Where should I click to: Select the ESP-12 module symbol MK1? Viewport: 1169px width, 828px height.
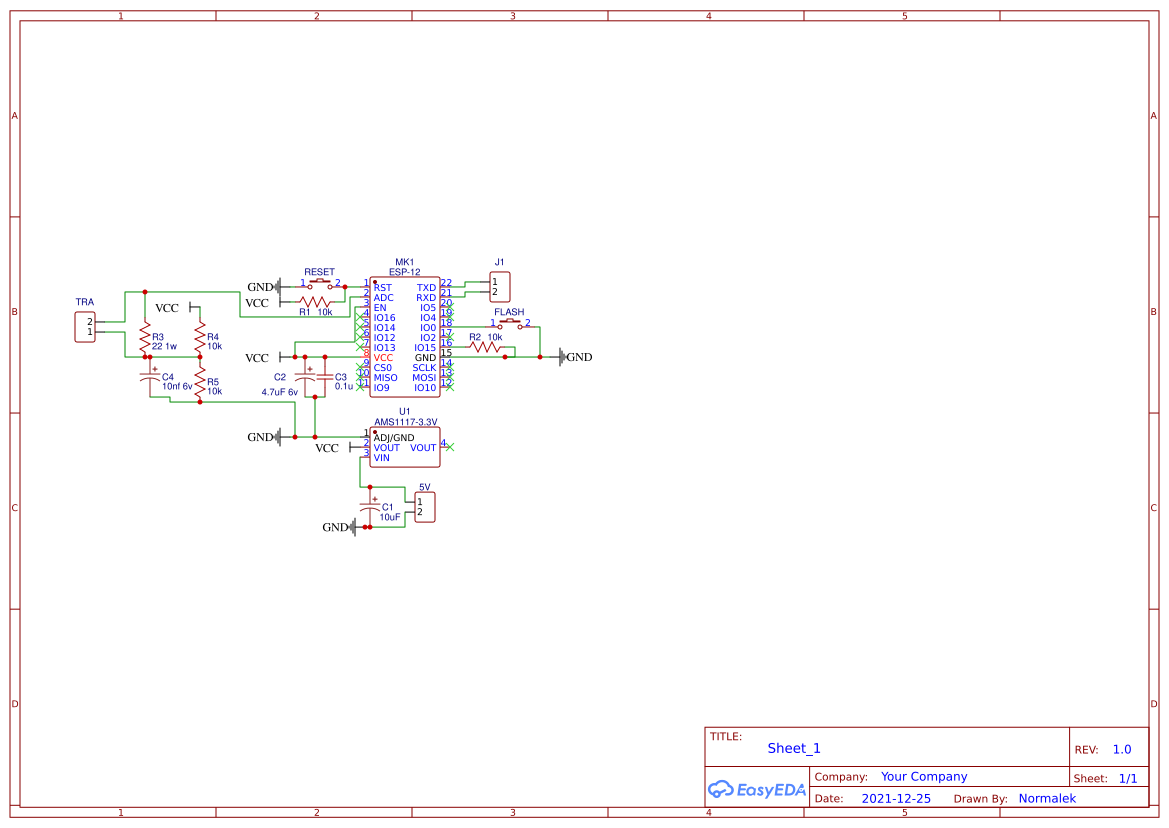(405, 335)
